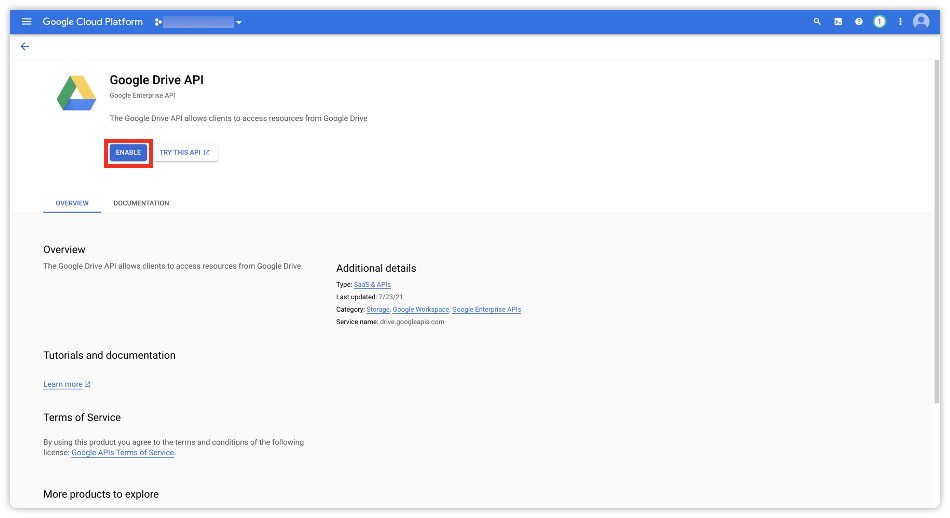Switch to the DOCUMENTATION tab
The height and width of the screenshot is (518, 950).
point(141,203)
